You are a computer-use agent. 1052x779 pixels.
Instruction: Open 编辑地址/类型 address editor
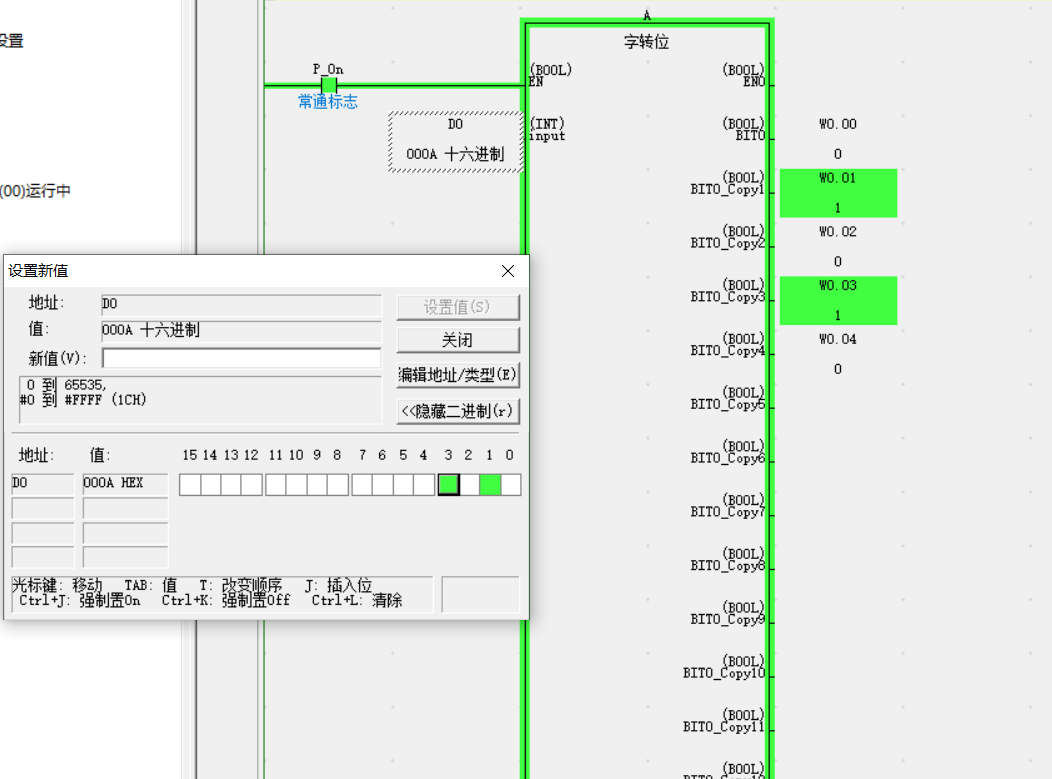click(458, 375)
